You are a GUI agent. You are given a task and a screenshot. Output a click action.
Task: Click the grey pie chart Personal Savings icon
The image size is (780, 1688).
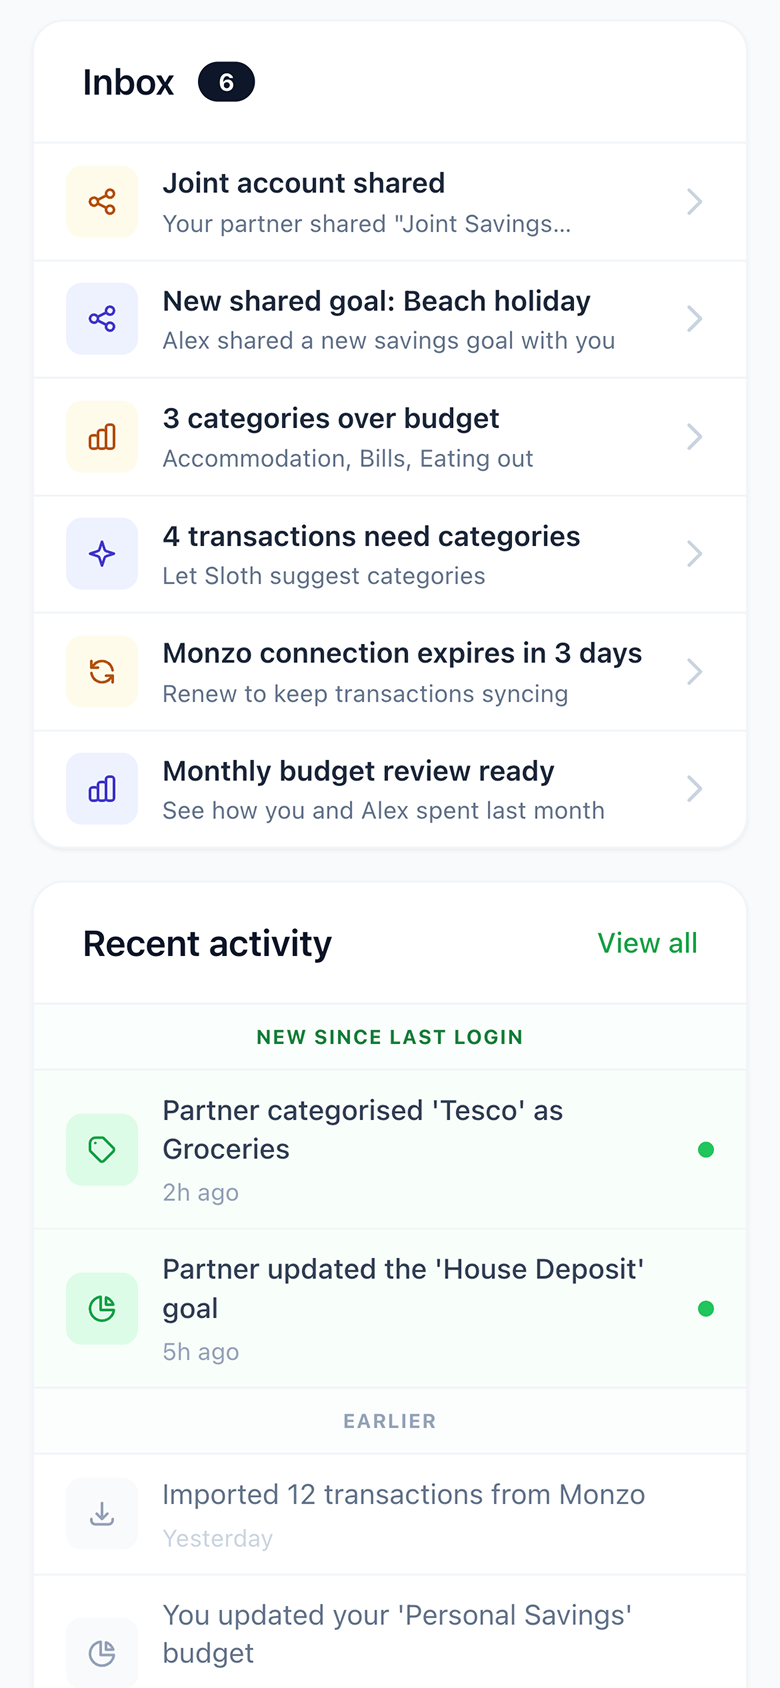point(102,1654)
